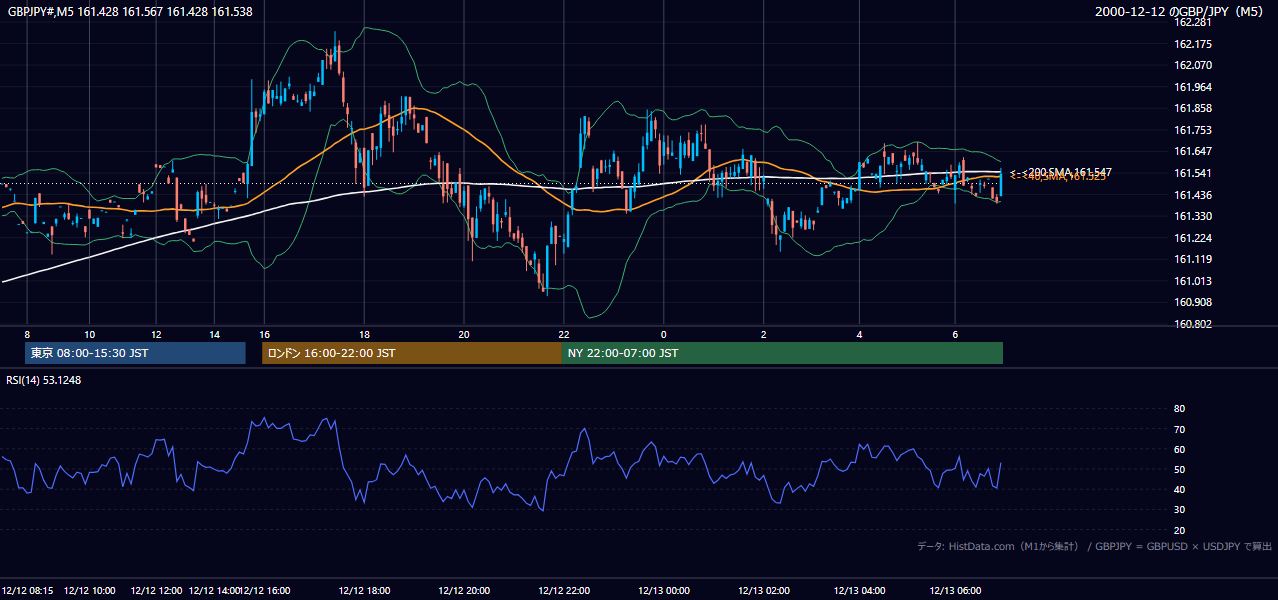Click price axis label 161.013
Viewport: 1278px width, 600px height.
click(x=1193, y=281)
